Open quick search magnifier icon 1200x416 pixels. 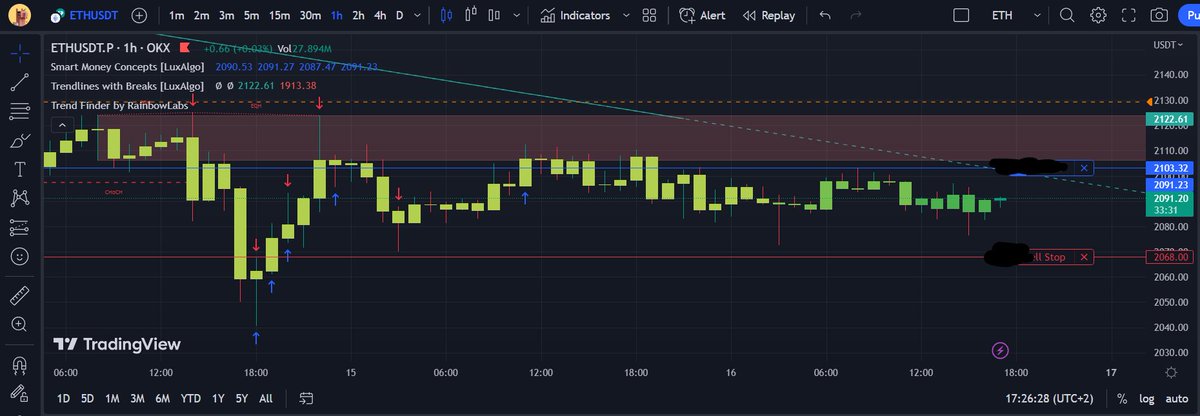click(1067, 16)
